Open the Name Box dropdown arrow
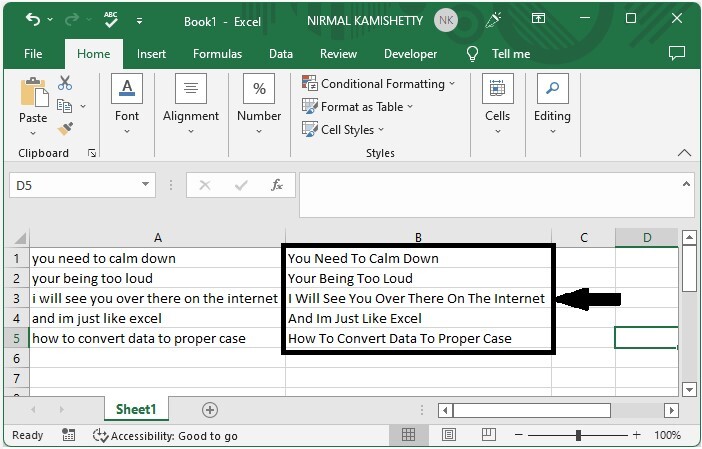 click(146, 185)
